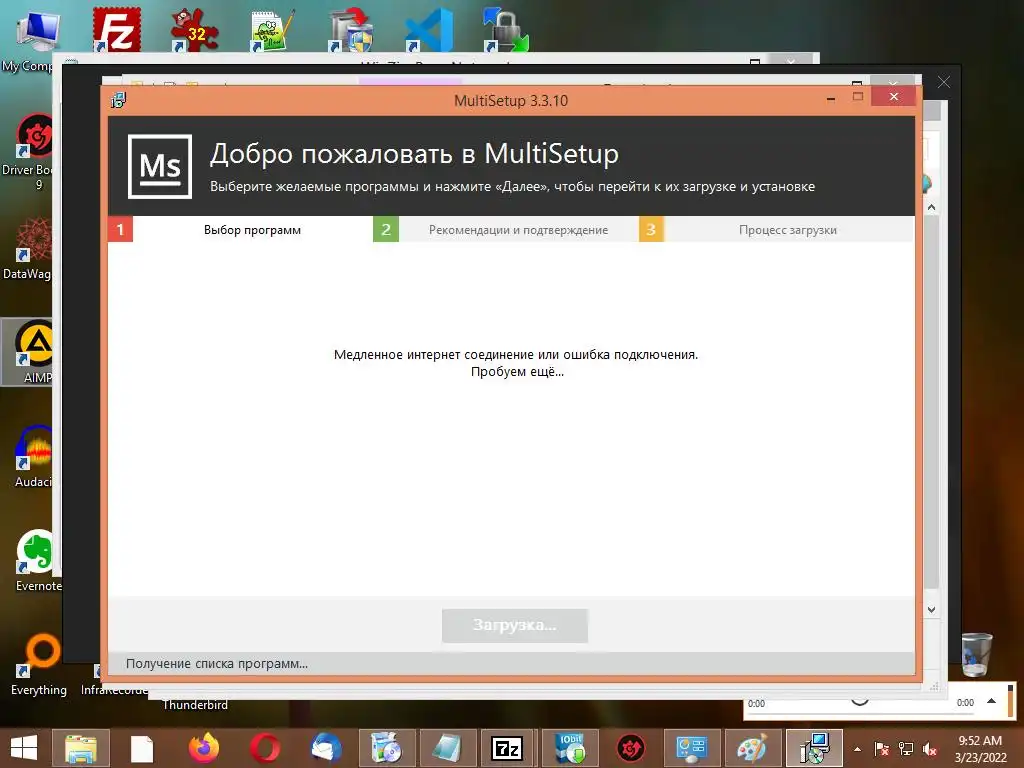Open the FileZilla desktop shortcut
Viewport: 1024px width, 768px height.
pos(116,29)
